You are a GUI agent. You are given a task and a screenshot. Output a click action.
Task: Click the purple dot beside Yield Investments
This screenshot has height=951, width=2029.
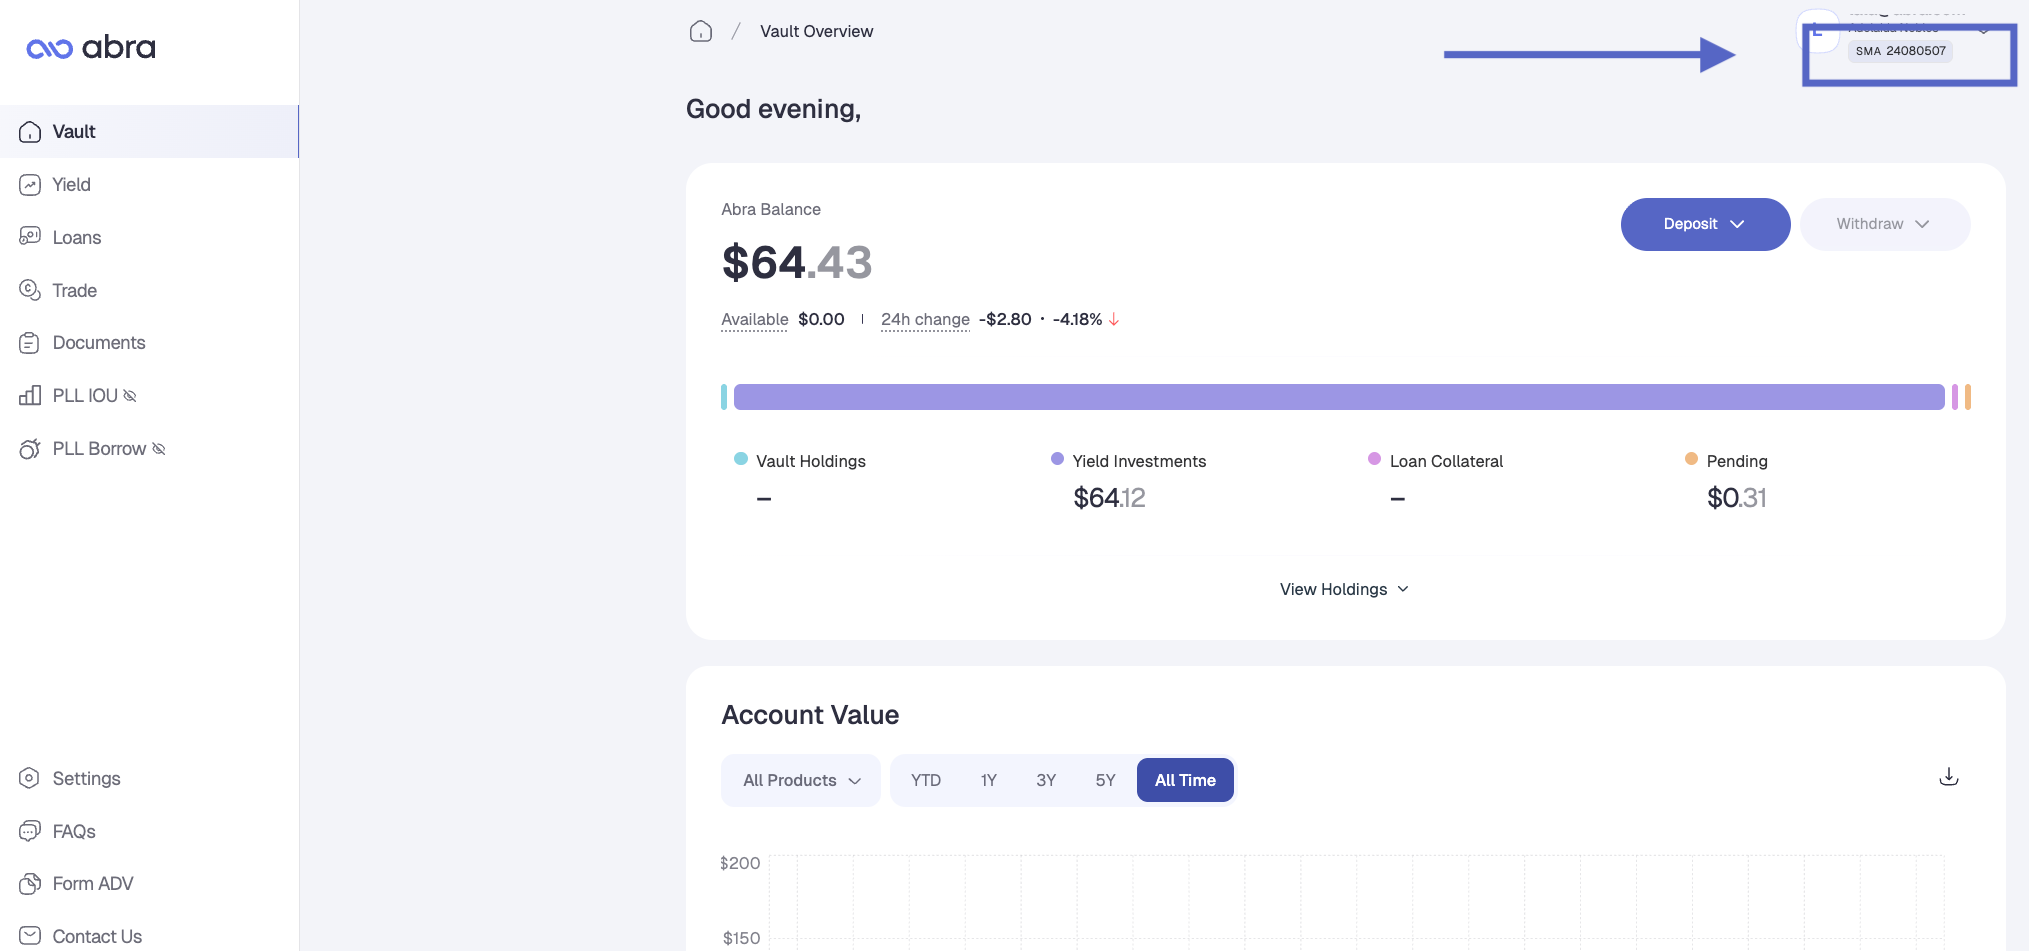(x=1057, y=459)
